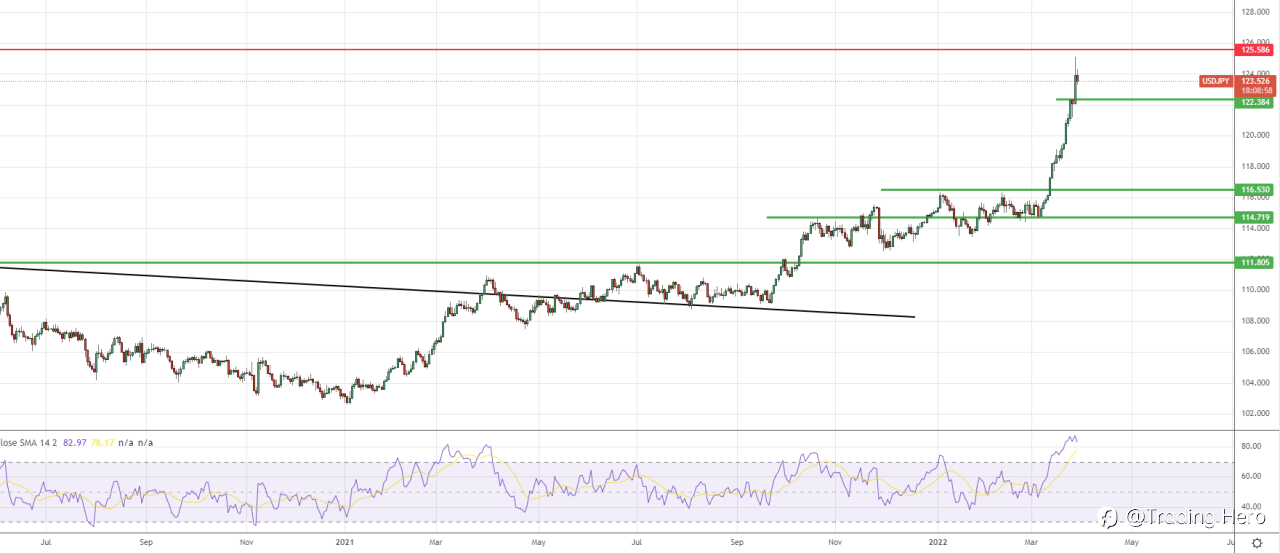Select the green horizontal line at 116.530
This screenshot has width=1280, height=553.
click(x=1058, y=189)
